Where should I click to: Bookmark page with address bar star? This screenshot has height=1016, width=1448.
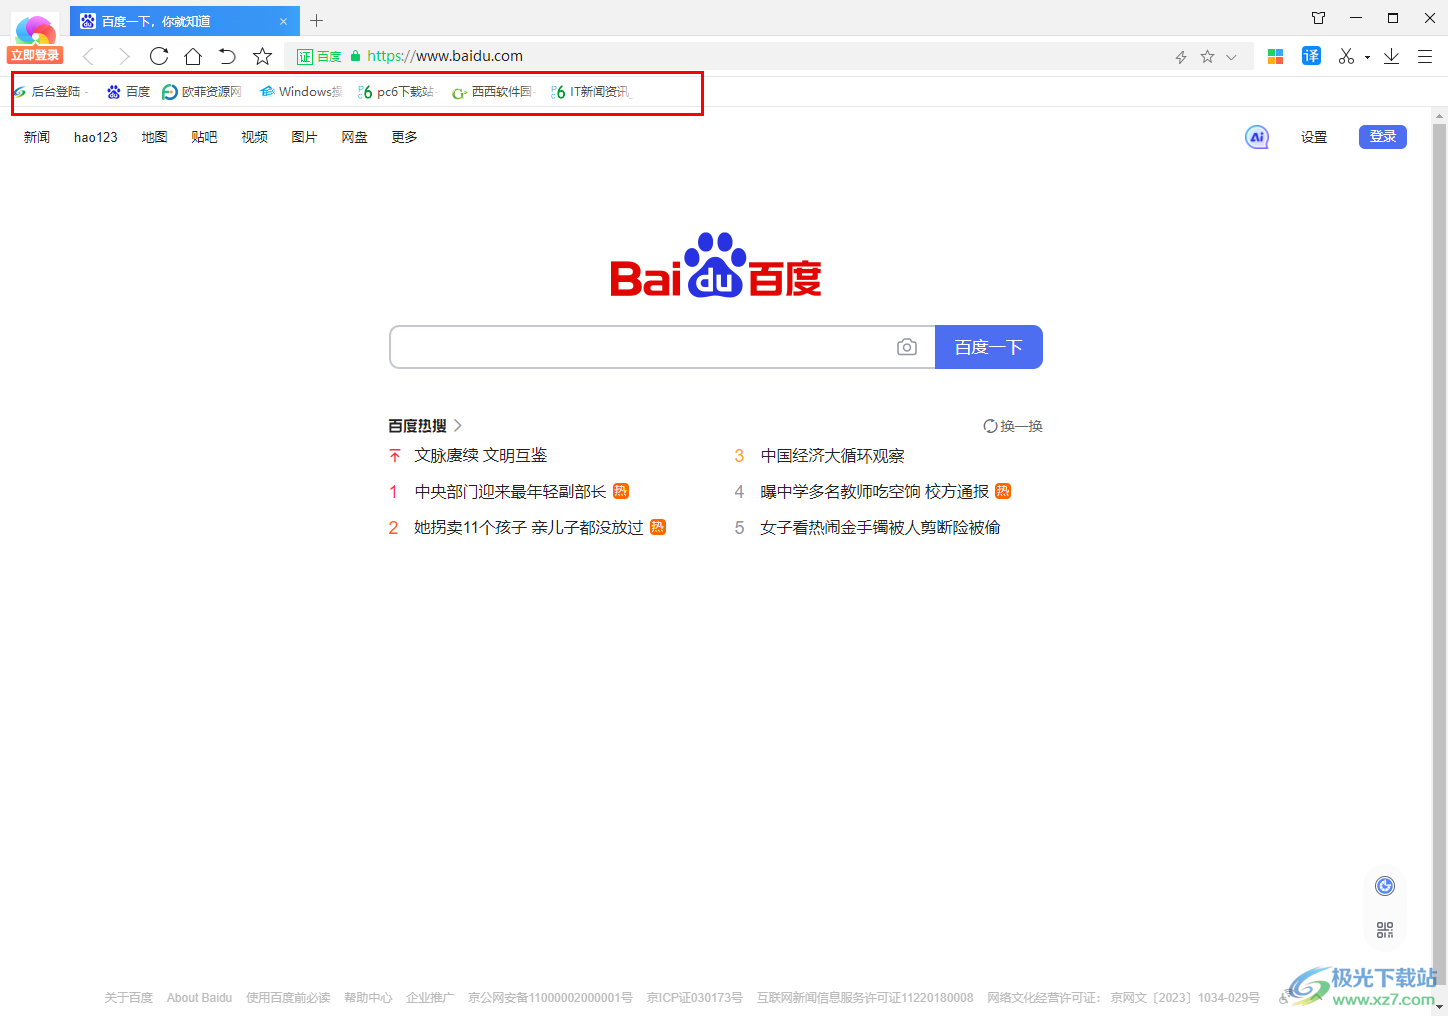click(x=1207, y=57)
